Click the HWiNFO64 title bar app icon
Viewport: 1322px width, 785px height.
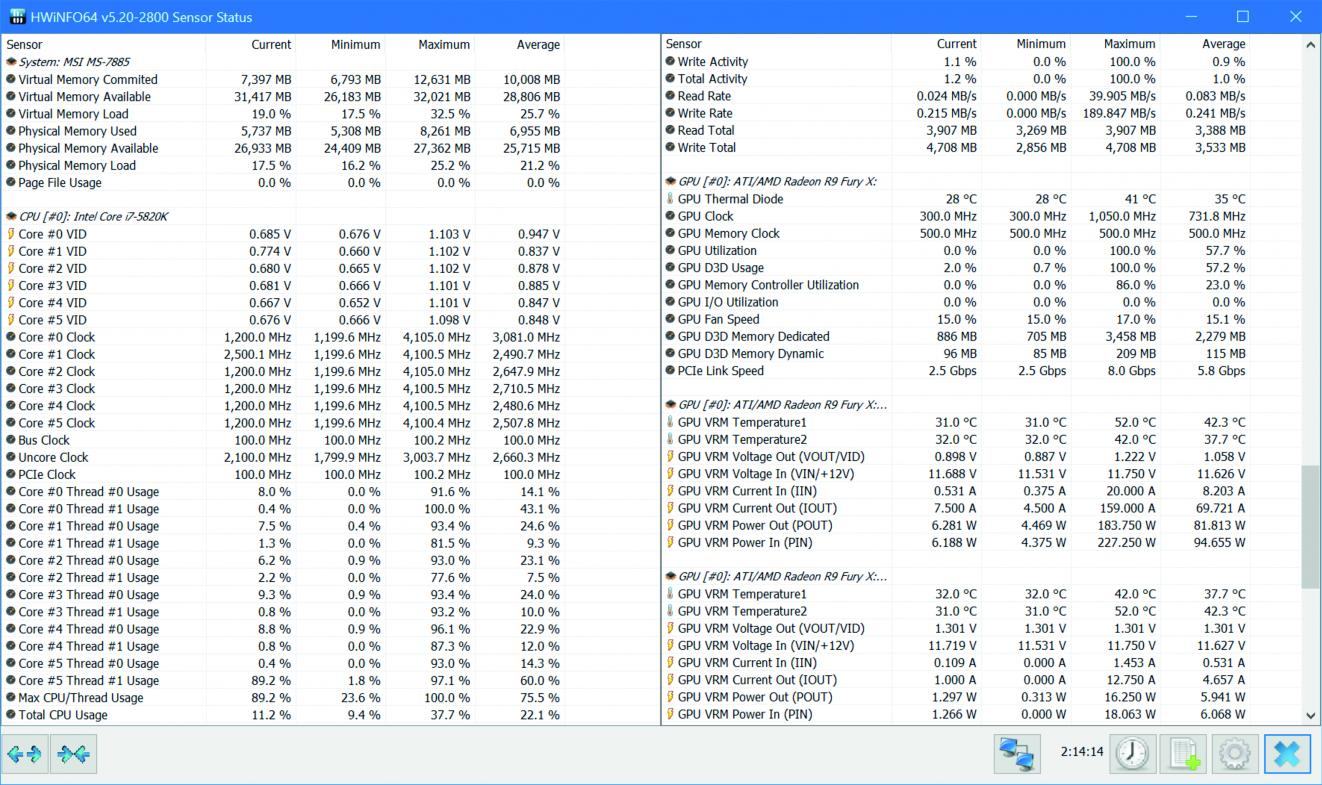pyautogui.click(x=17, y=17)
